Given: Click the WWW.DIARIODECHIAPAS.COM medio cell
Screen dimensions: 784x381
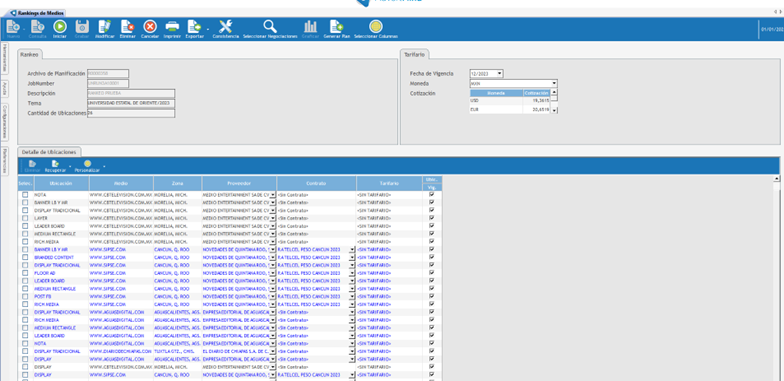Looking at the screenshot, I should 120,351.
